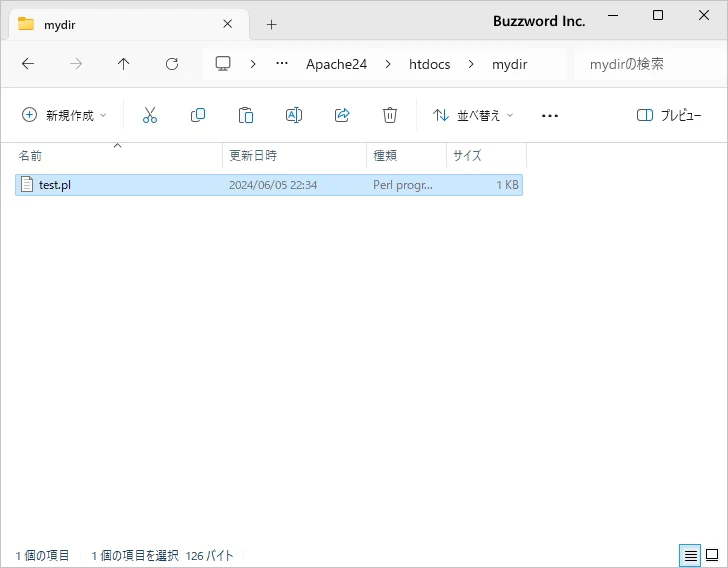The image size is (728, 568).
Task: Click the Rename icon in toolbar
Action: pyautogui.click(x=294, y=115)
